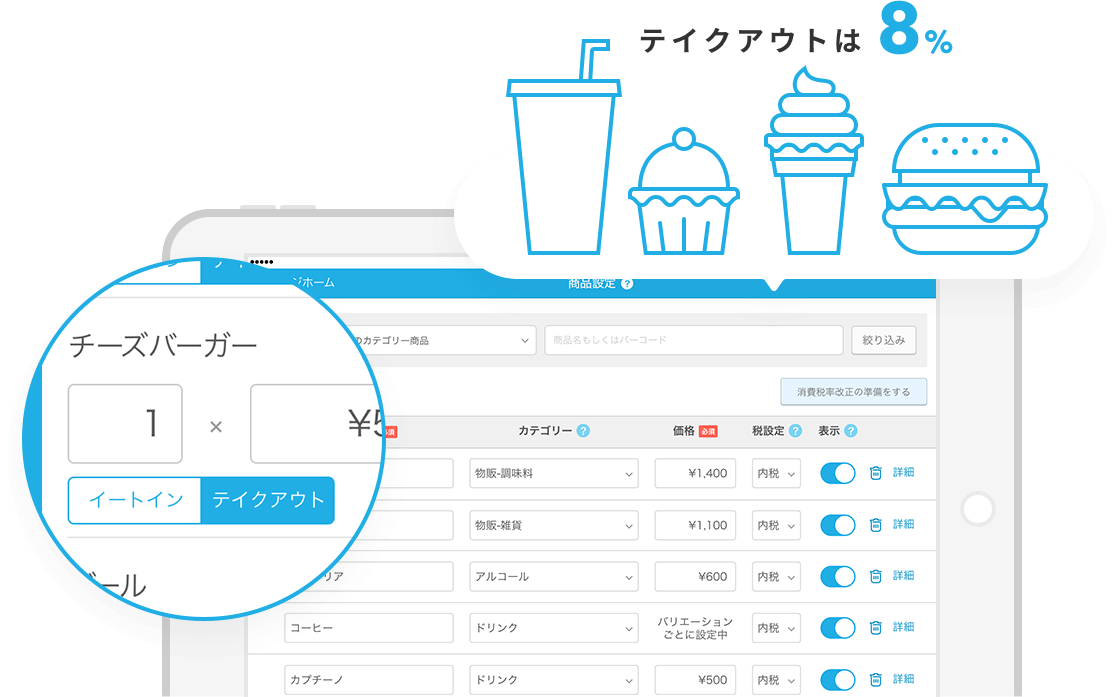The width and height of the screenshot is (1115, 697).
Task: Turn off display toggle in カプチーノ row
Action: [x=838, y=680]
